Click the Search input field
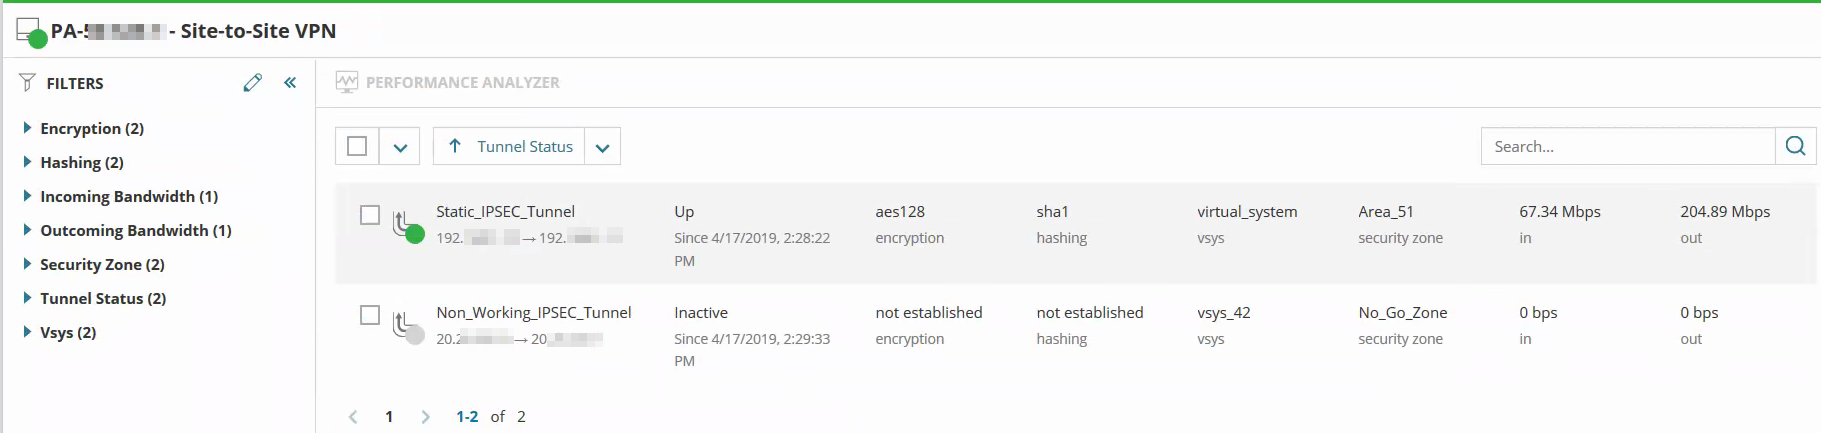1821x433 pixels. (x=1627, y=146)
